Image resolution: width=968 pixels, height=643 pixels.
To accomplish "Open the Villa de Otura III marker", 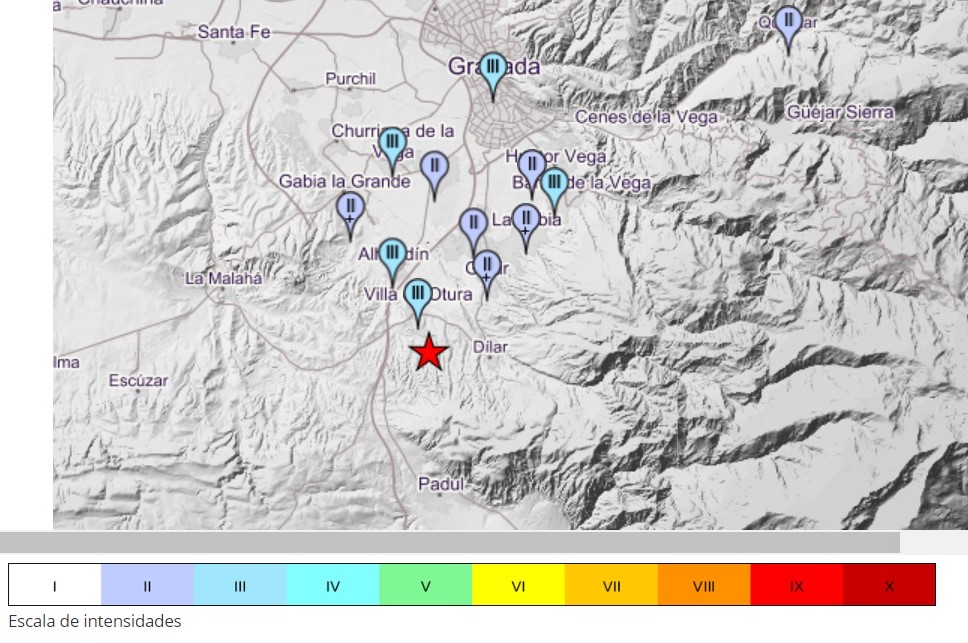I will (419, 298).
